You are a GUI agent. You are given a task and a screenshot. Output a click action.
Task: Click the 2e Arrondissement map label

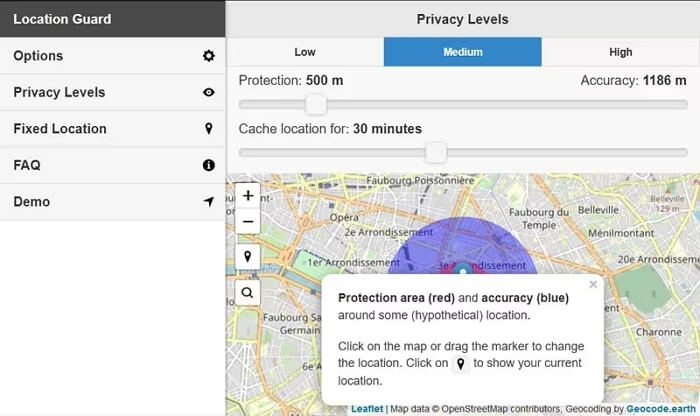tap(389, 232)
